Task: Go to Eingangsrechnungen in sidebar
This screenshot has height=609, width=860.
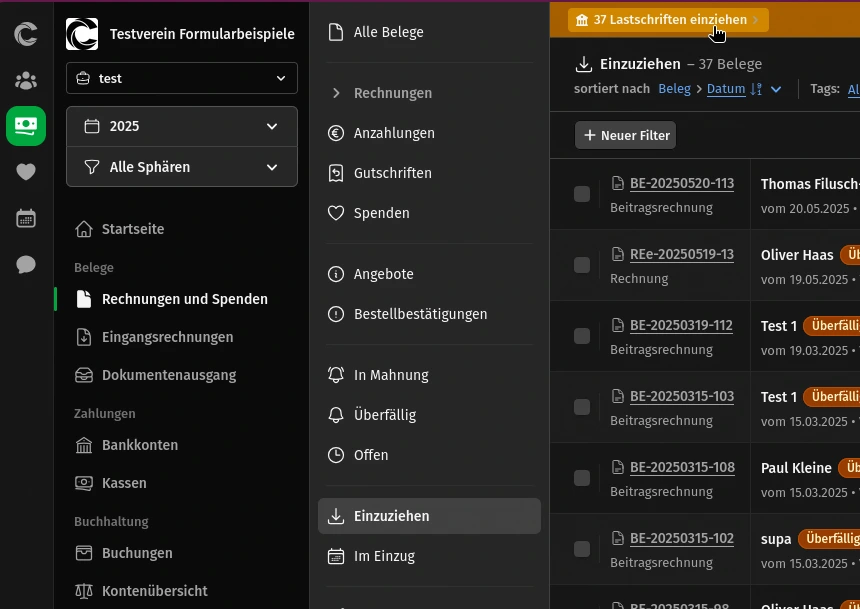Action: click(167, 337)
